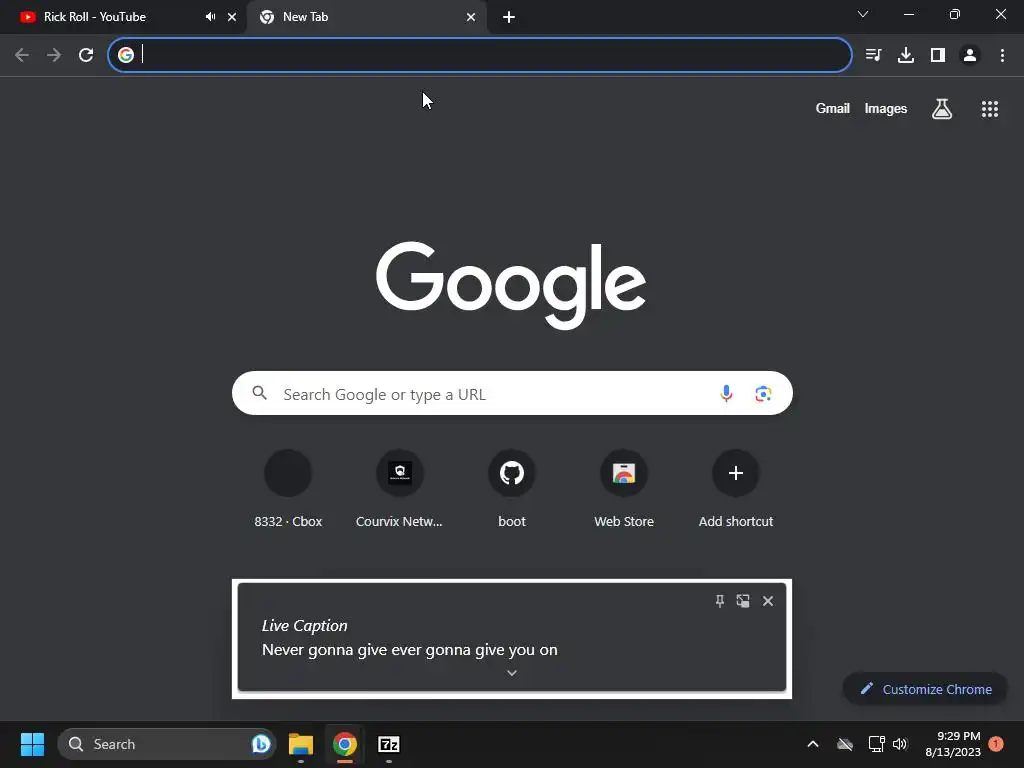Open the 8332 · Cbox shortcut

(x=288, y=488)
